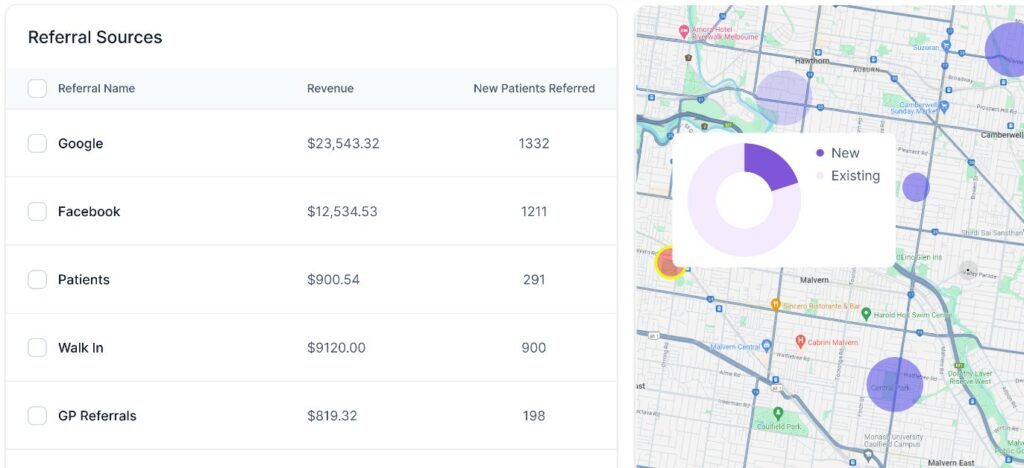Click the new patients count 291
Screen dimensions: 1024x468
[x=534, y=279]
